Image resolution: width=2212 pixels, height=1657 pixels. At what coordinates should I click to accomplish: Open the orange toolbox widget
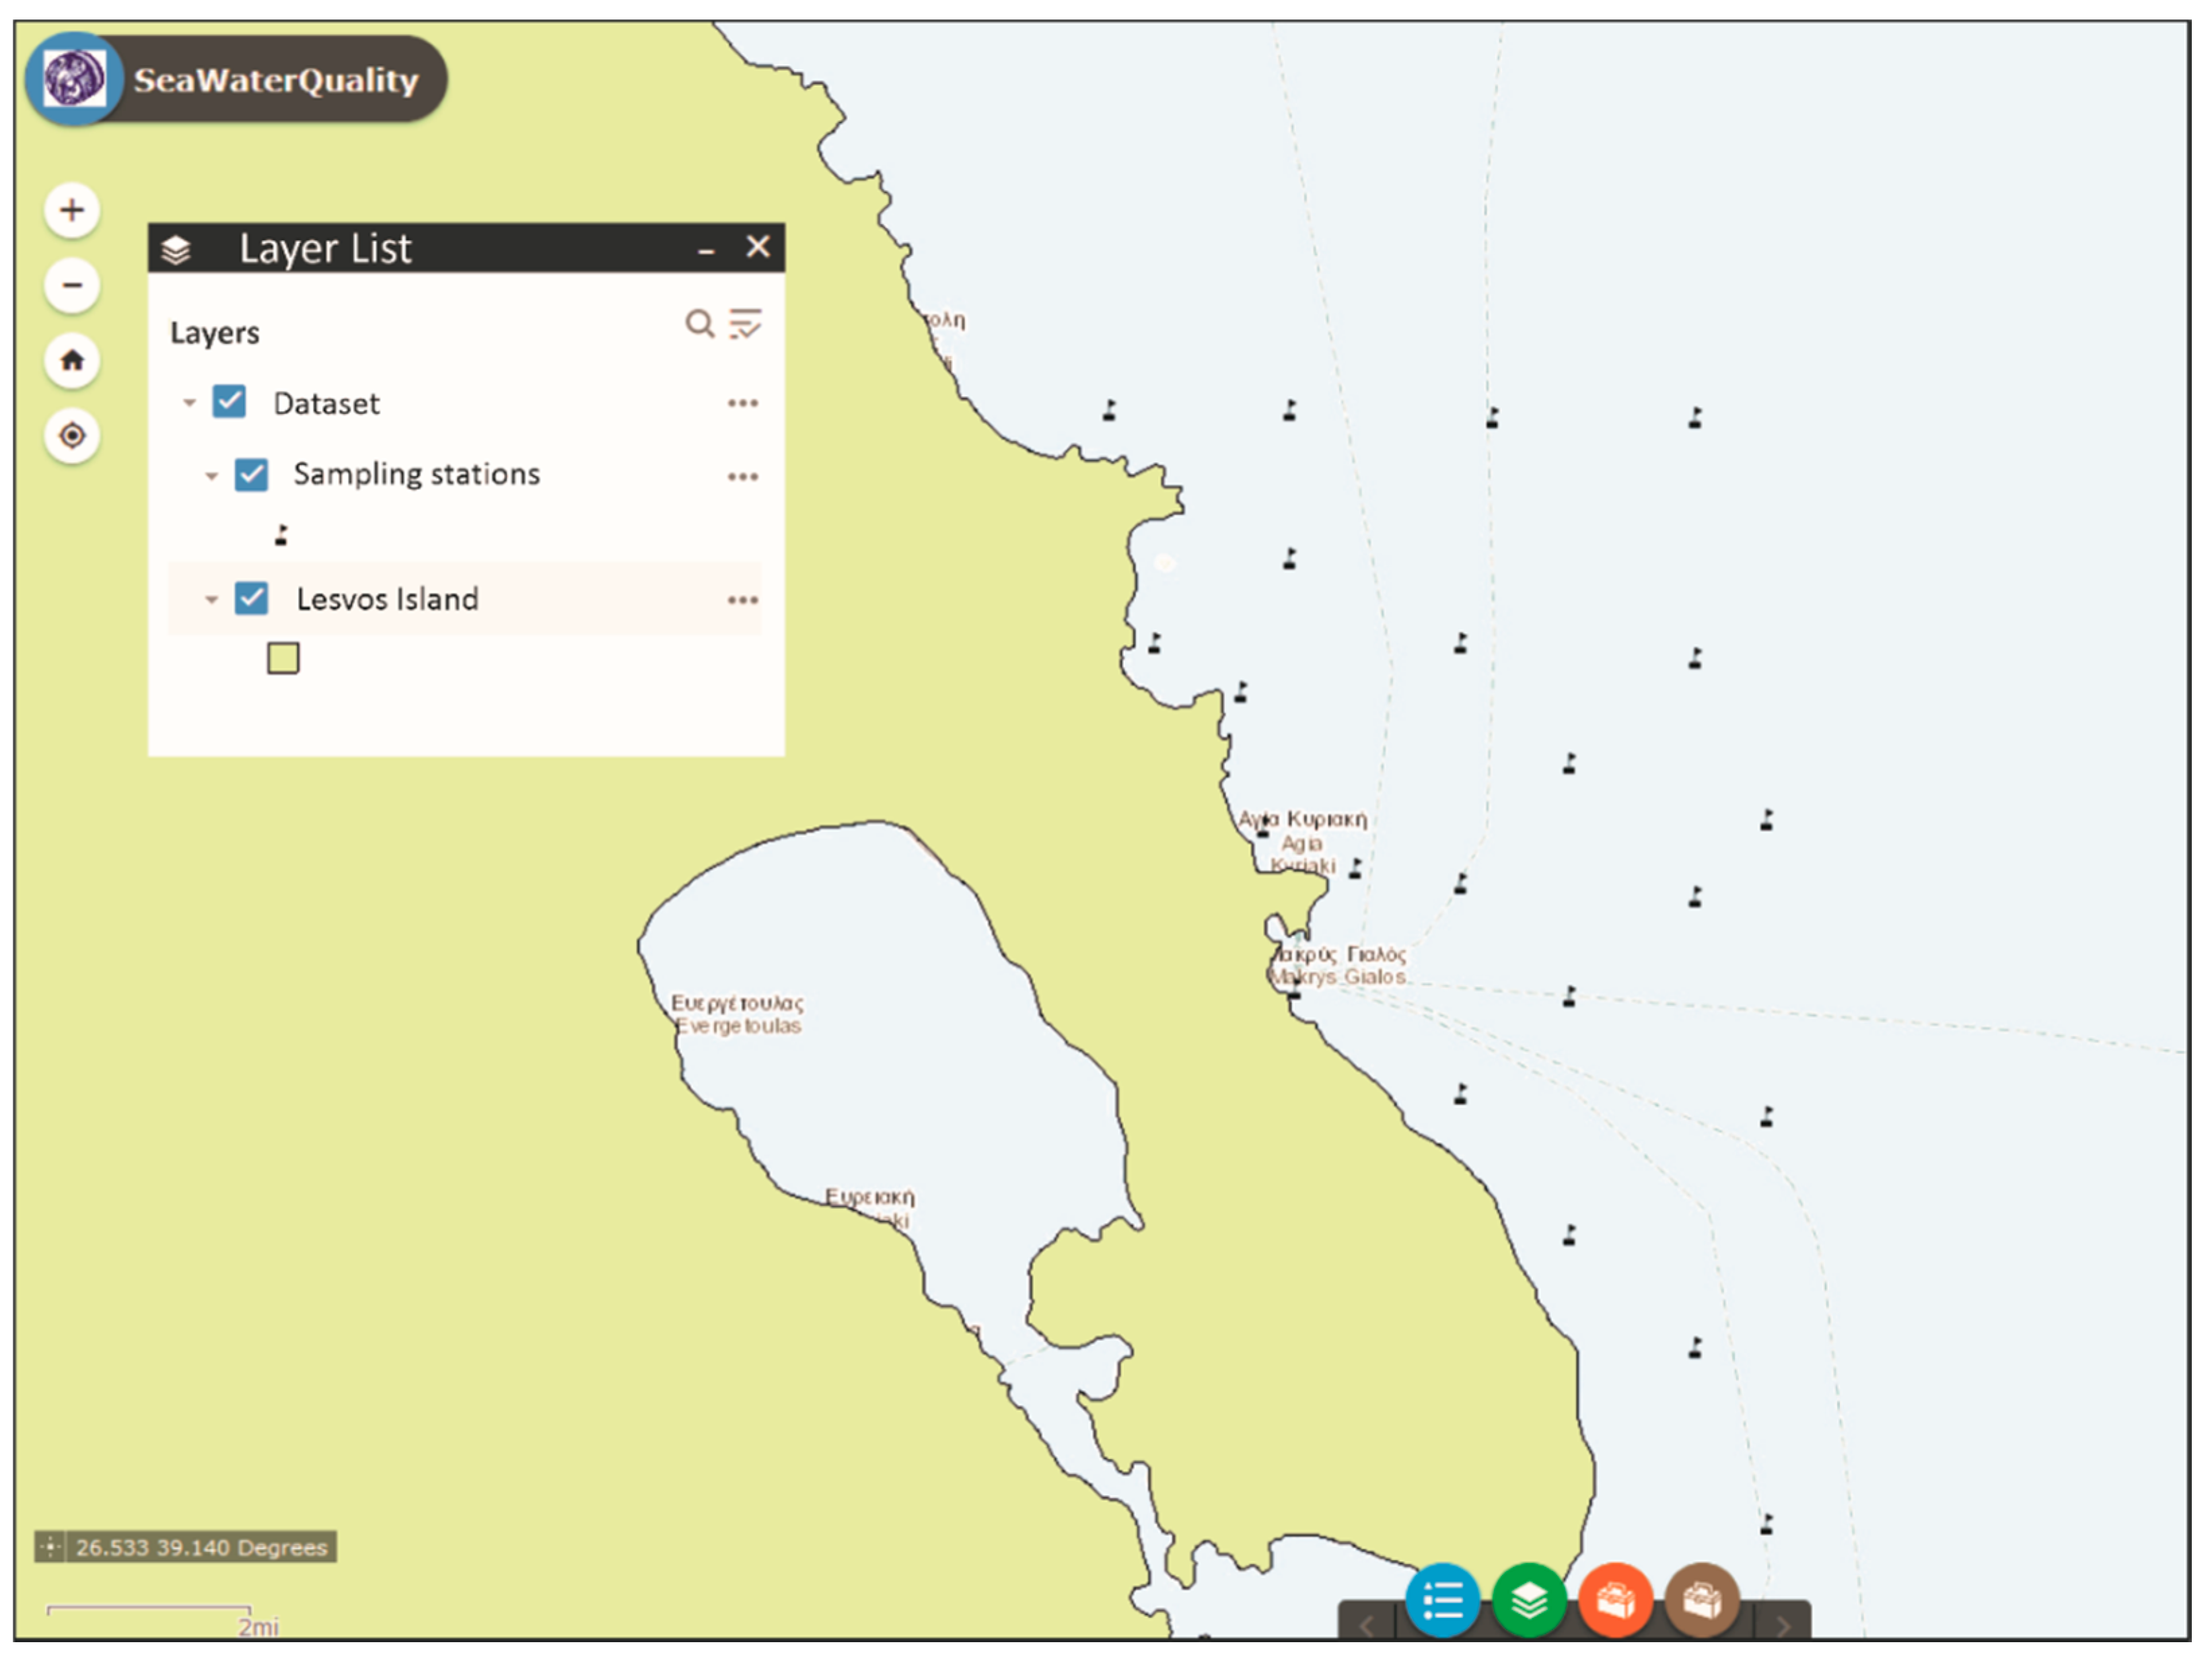pos(1615,1601)
